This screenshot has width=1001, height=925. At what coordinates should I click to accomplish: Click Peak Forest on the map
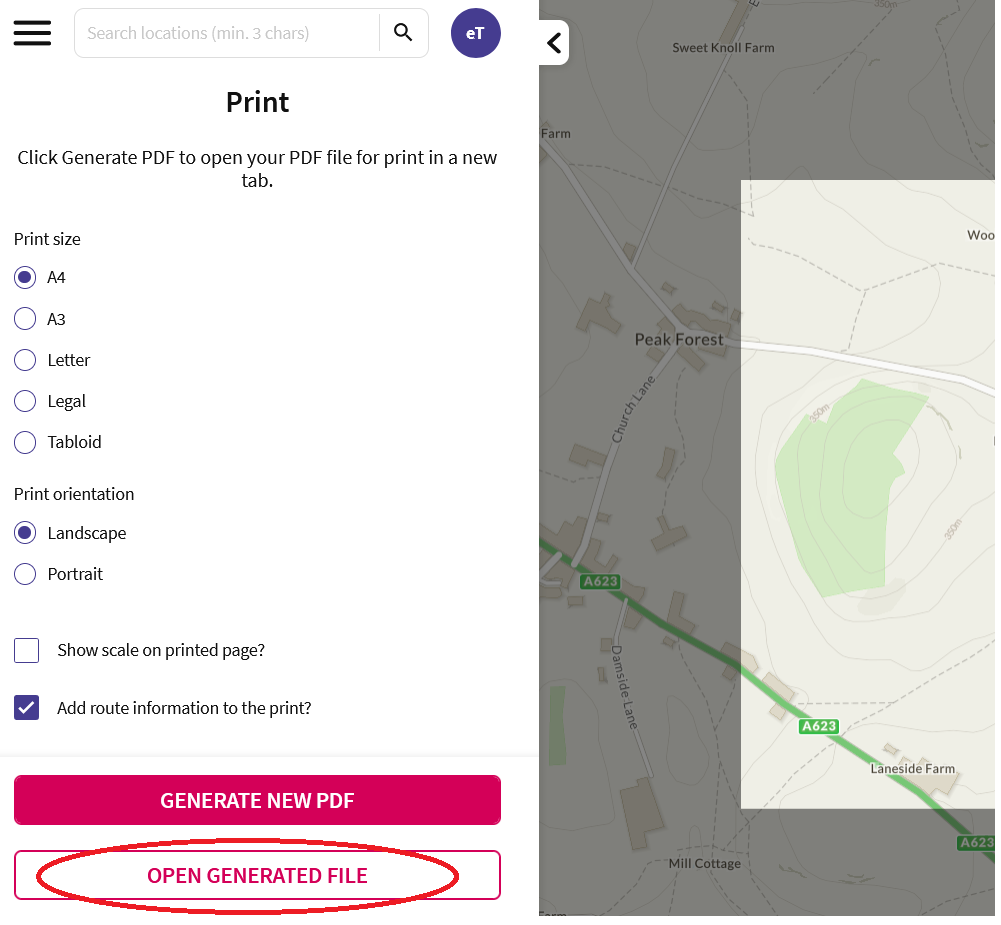[x=680, y=339]
